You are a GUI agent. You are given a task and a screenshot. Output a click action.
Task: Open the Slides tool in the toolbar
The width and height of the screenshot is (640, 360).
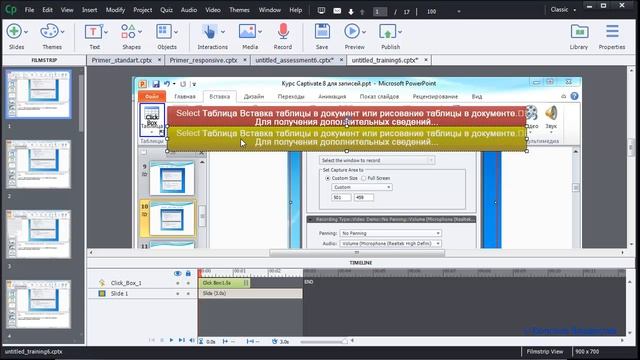pos(14,31)
